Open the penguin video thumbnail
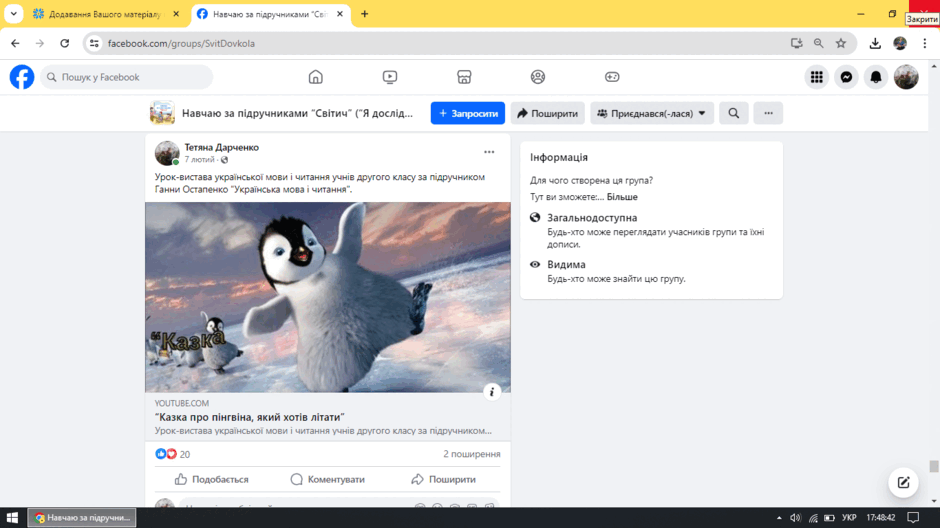This screenshot has width=940, height=528. [x=327, y=297]
